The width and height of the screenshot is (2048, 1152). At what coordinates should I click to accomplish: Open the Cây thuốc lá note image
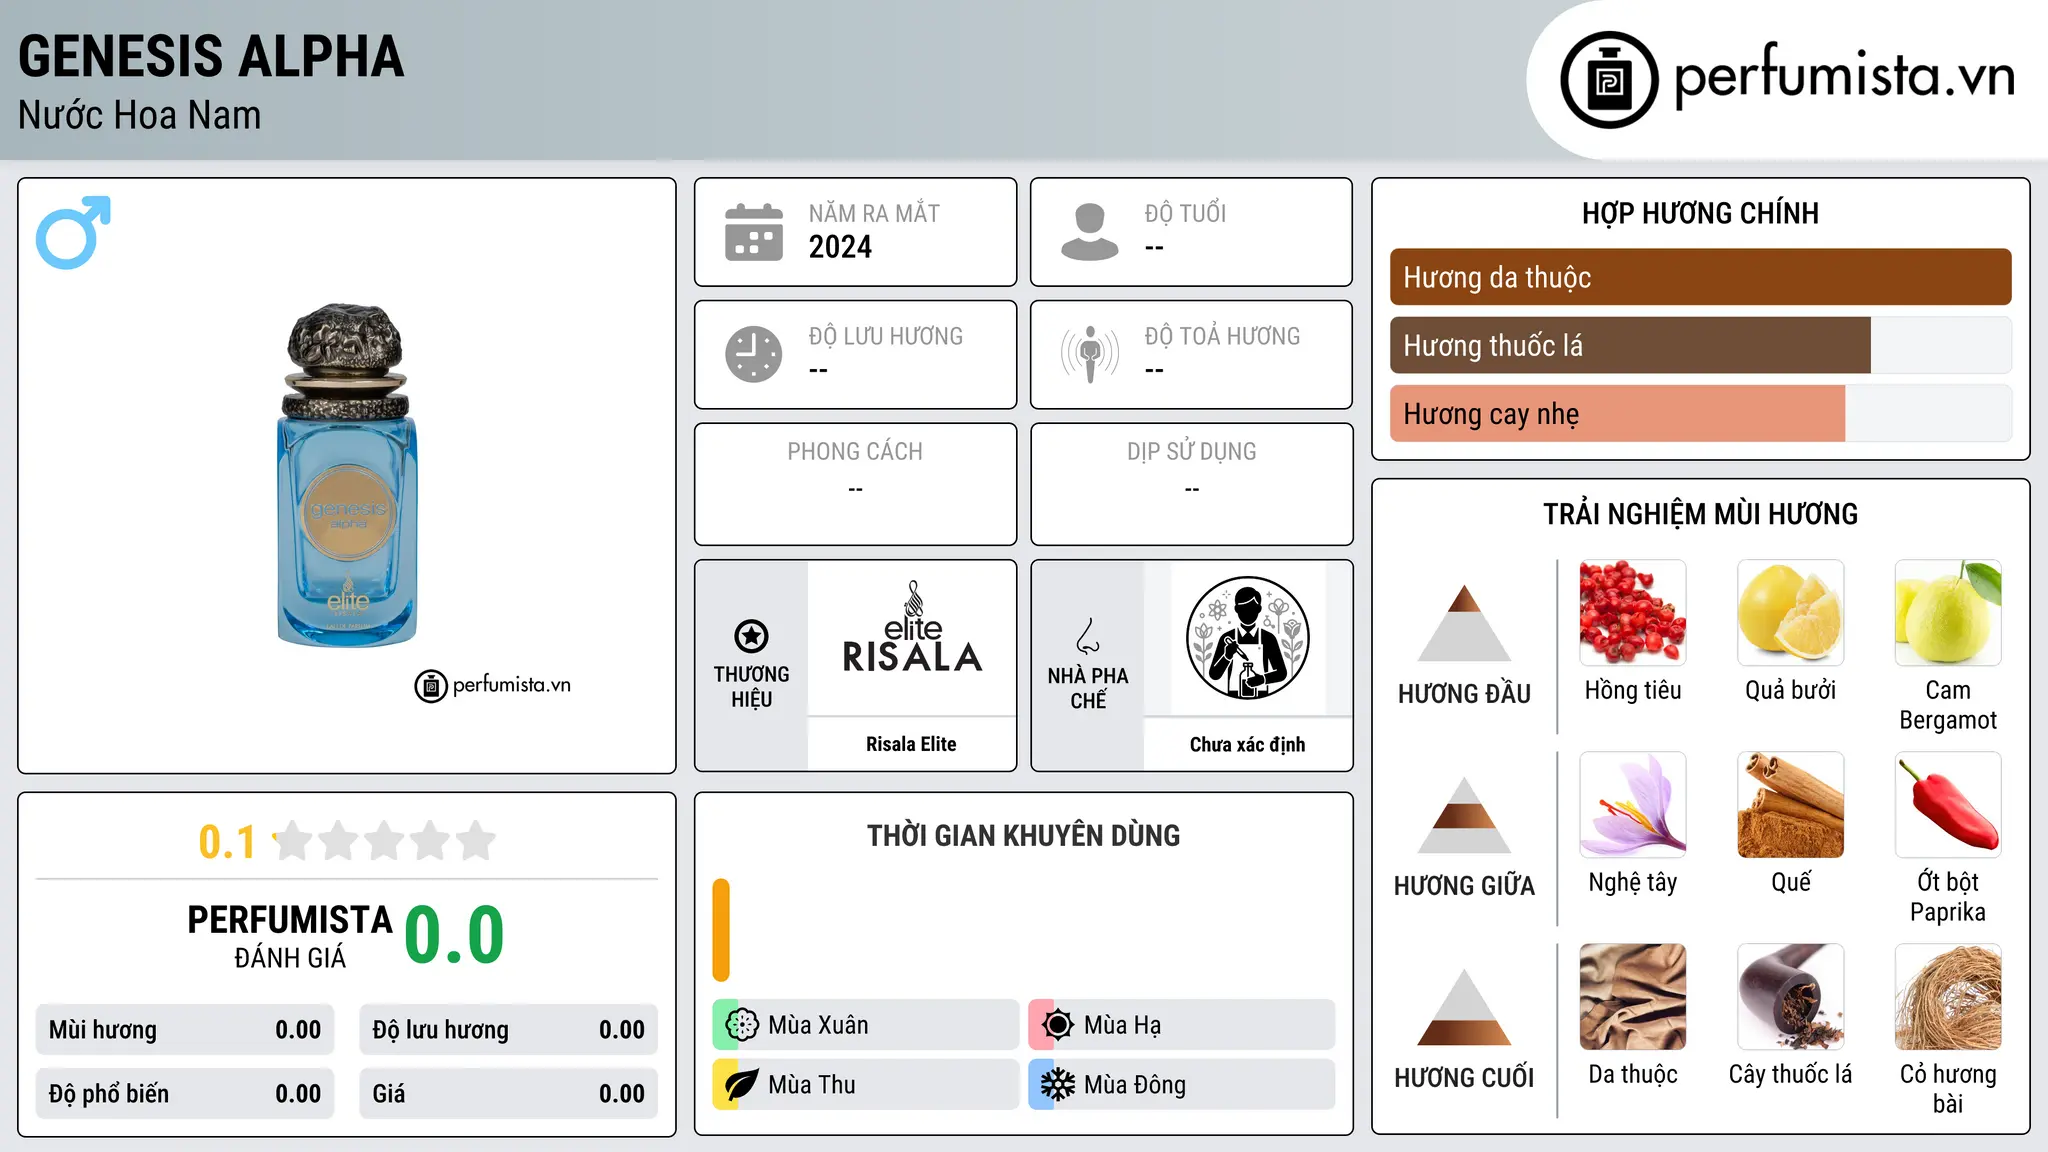click(1791, 997)
